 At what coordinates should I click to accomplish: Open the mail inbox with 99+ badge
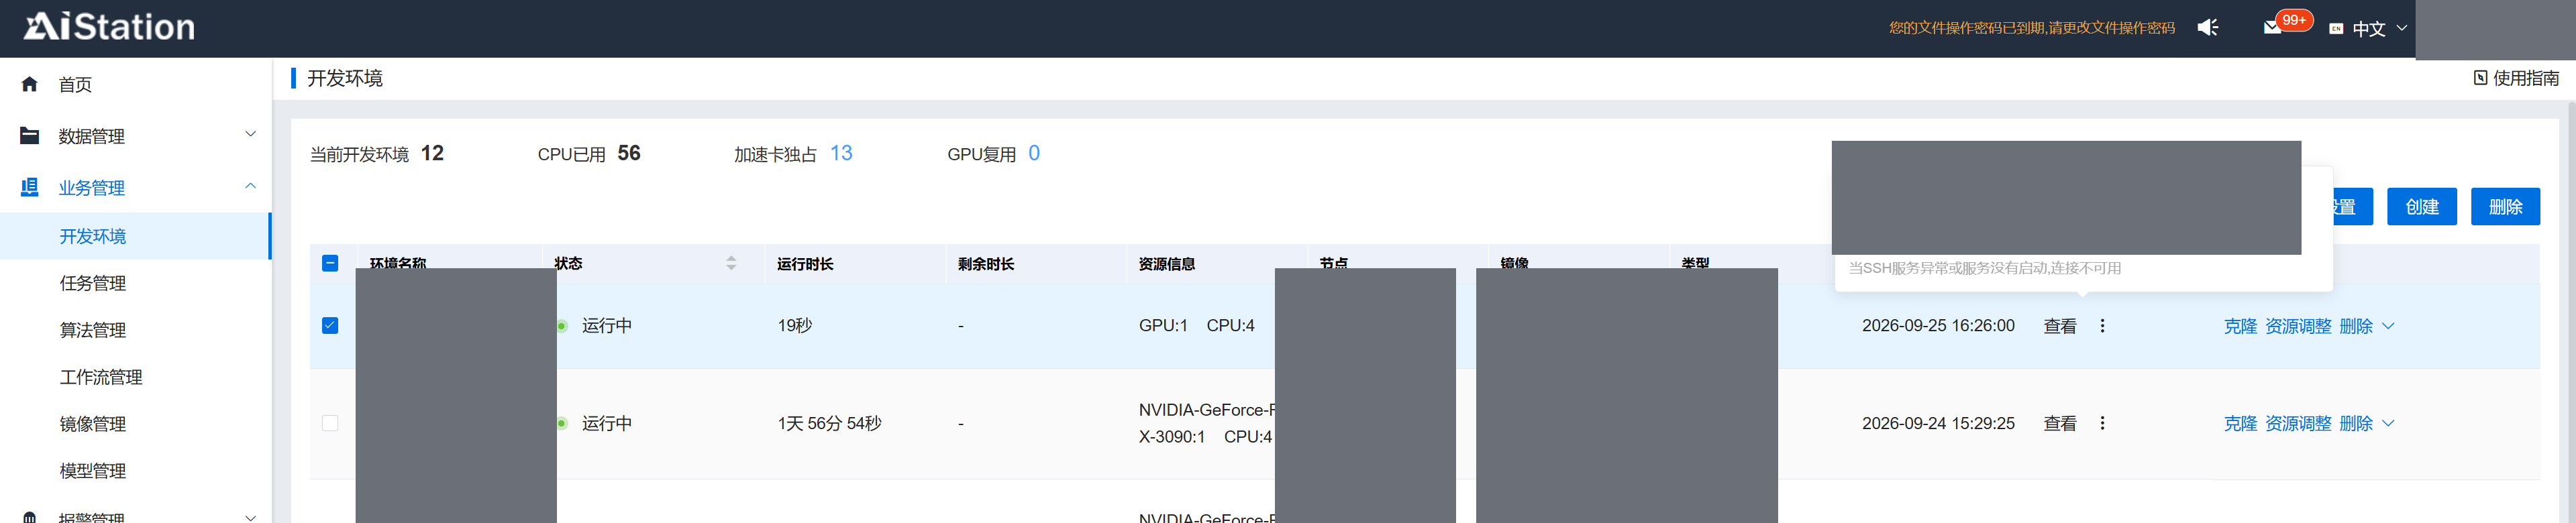point(2273,28)
